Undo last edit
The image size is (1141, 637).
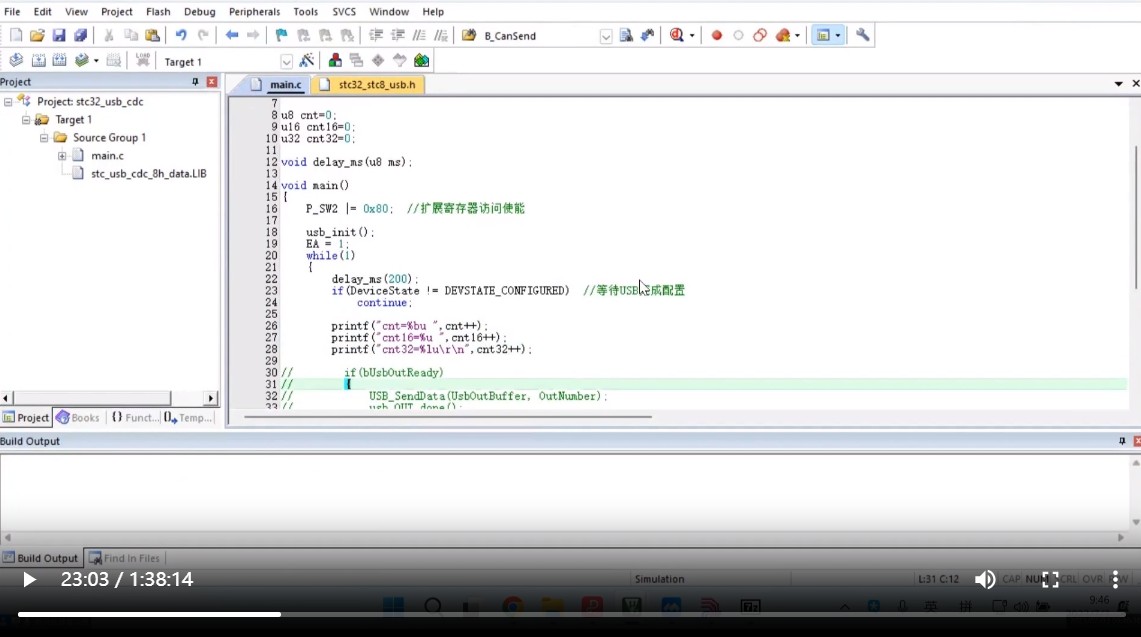pos(180,35)
